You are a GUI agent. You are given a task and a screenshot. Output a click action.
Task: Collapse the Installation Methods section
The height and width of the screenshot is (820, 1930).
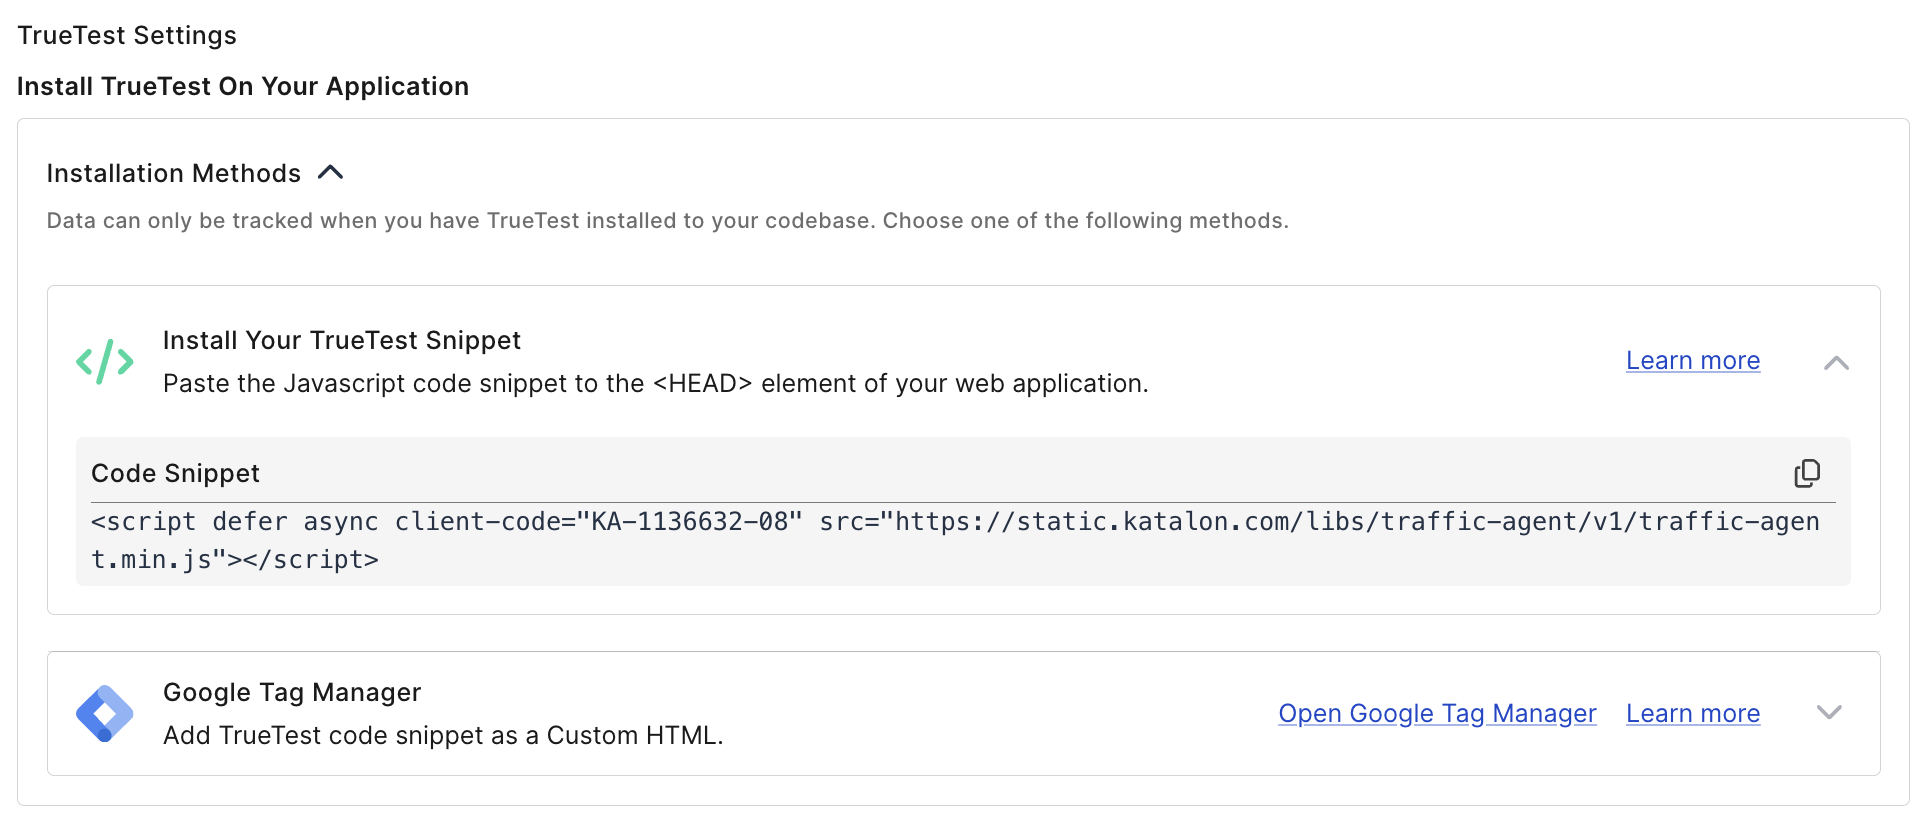[331, 173]
